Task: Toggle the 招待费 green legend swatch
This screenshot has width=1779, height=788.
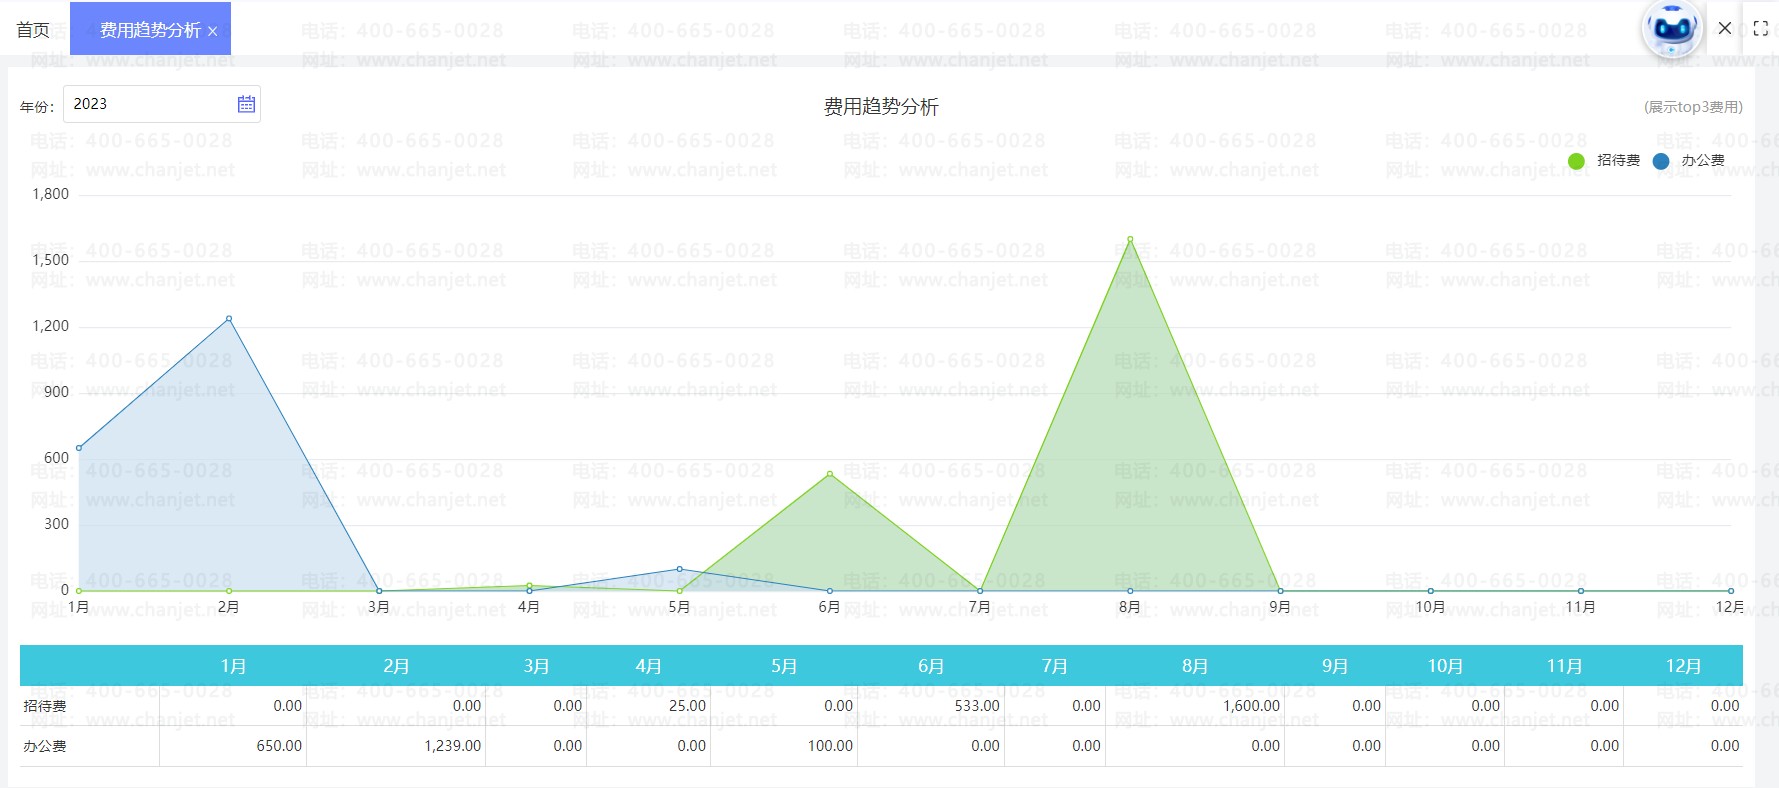Action: pos(1577,161)
